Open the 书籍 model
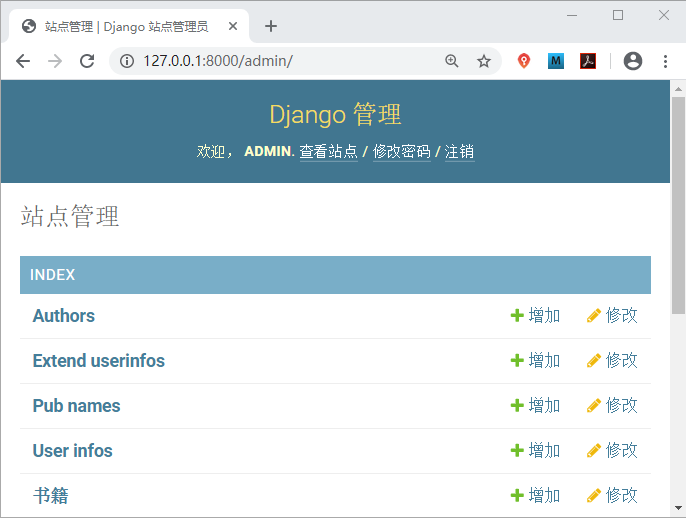This screenshot has height=518, width=686. (x=51, y=496)
